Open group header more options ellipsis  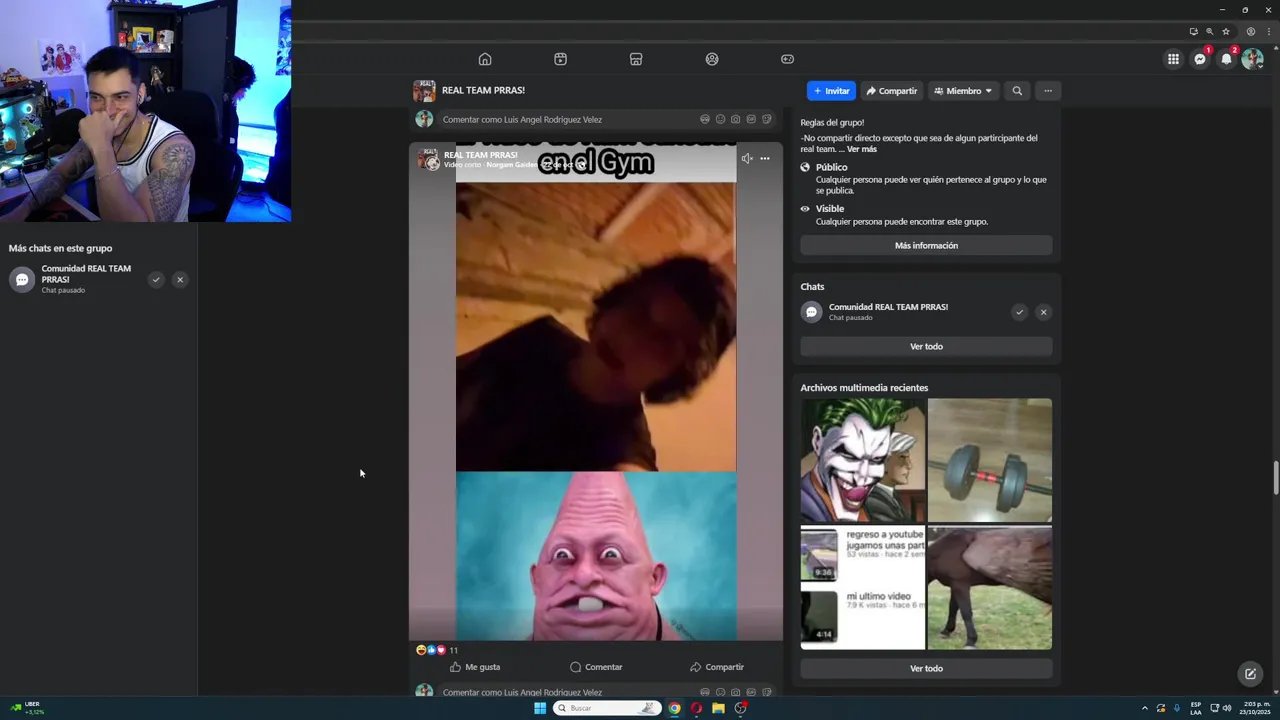pyautogui.click(x=1048, y=91)
